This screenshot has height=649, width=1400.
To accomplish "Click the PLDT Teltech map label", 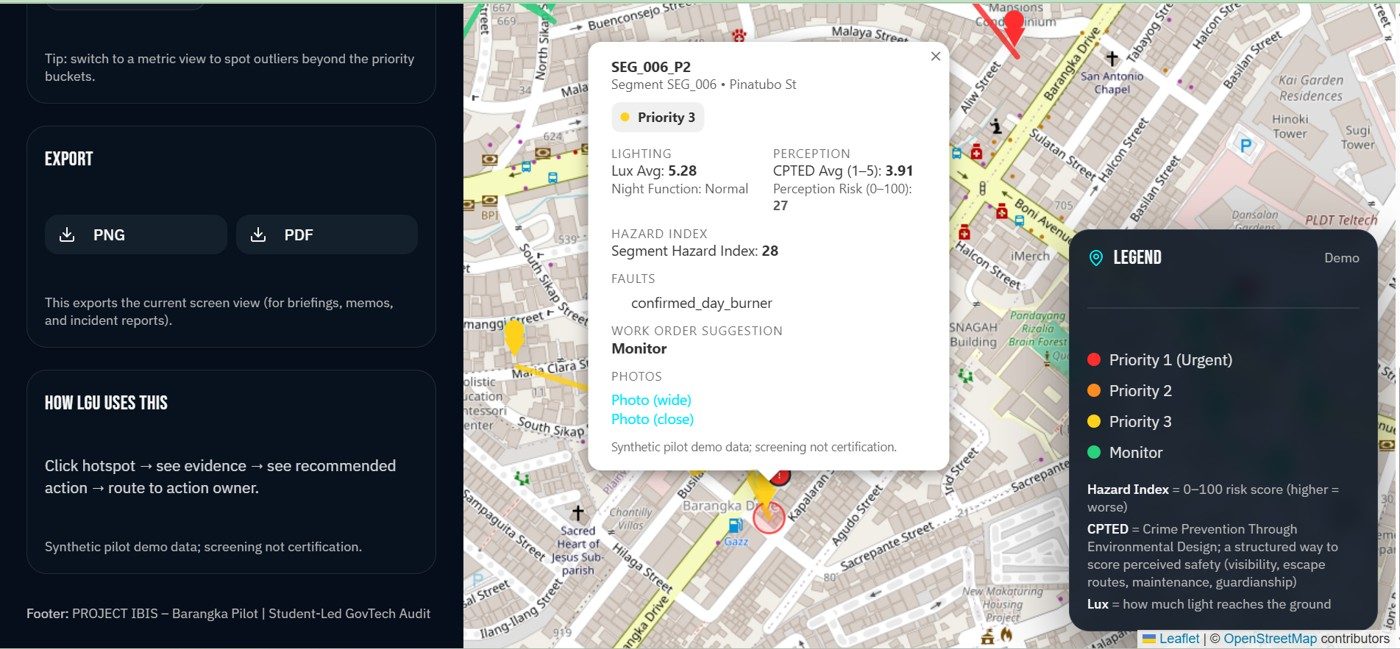I will pos(1343,219).
